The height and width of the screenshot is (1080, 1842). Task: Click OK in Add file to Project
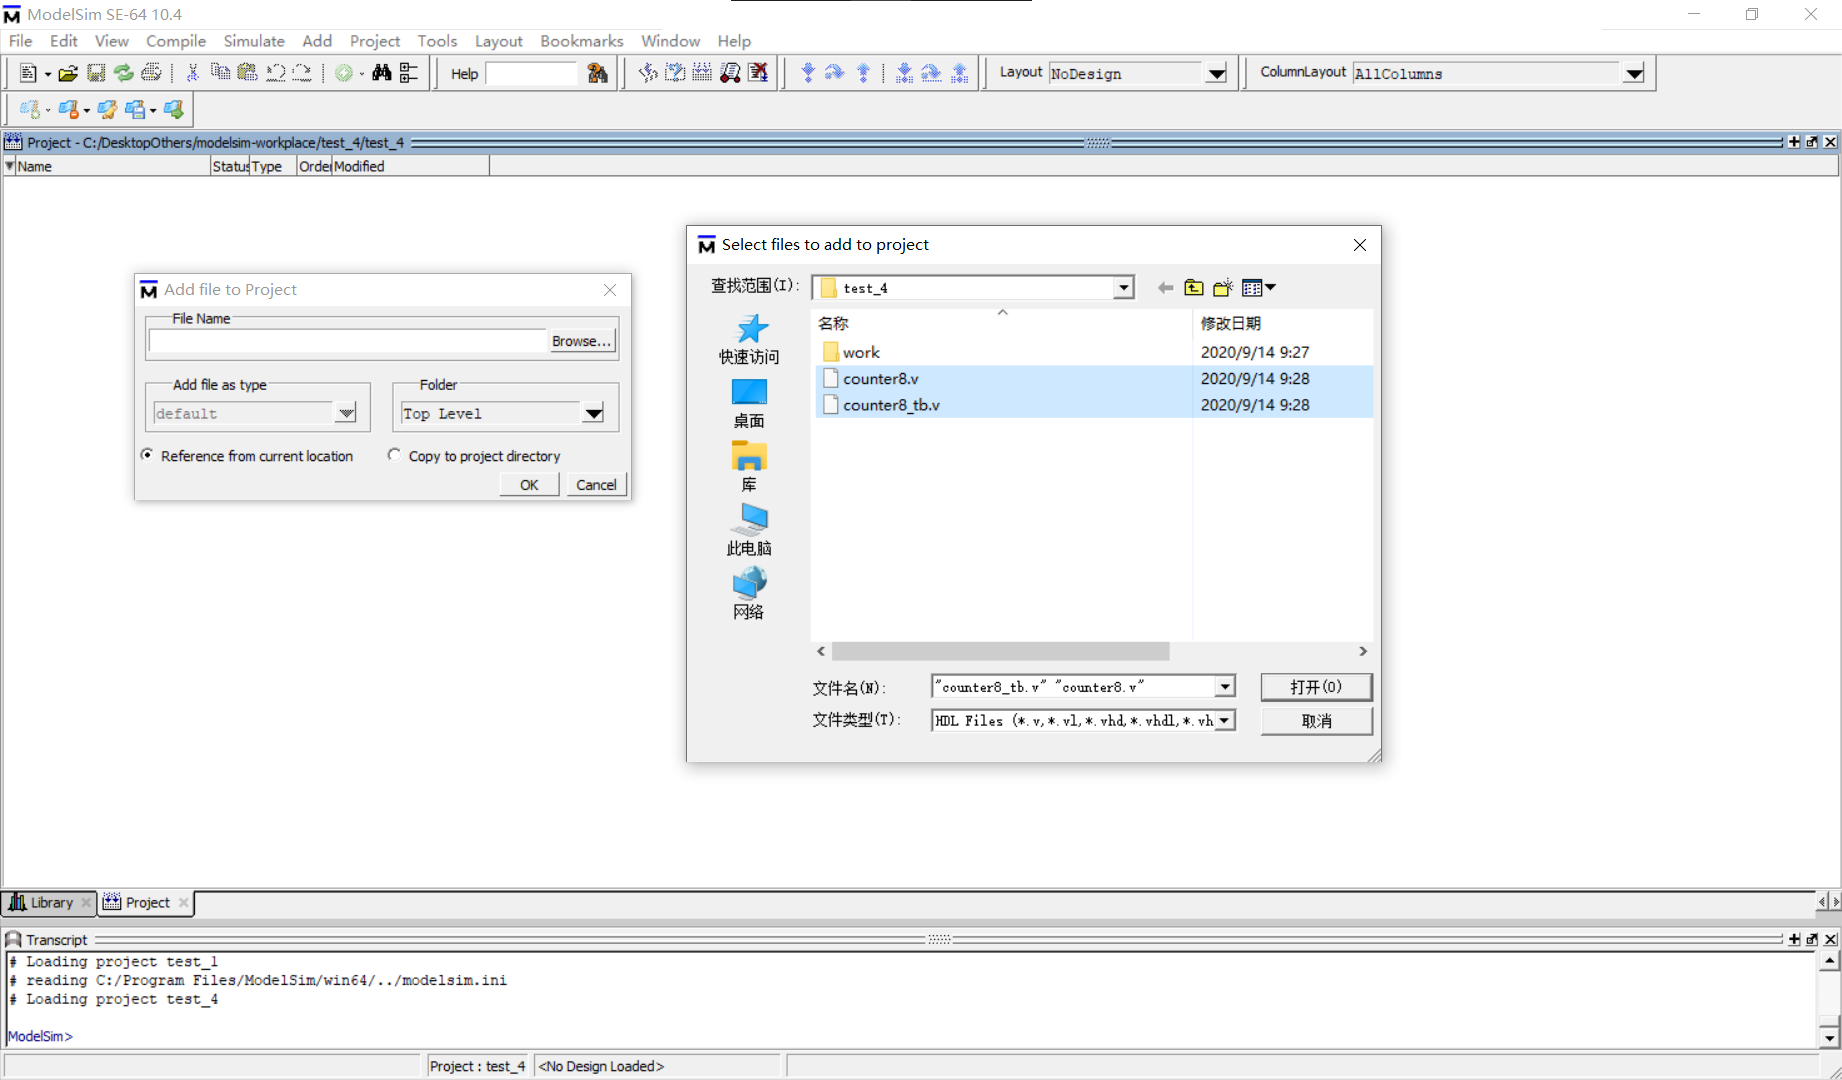point(529,484)
